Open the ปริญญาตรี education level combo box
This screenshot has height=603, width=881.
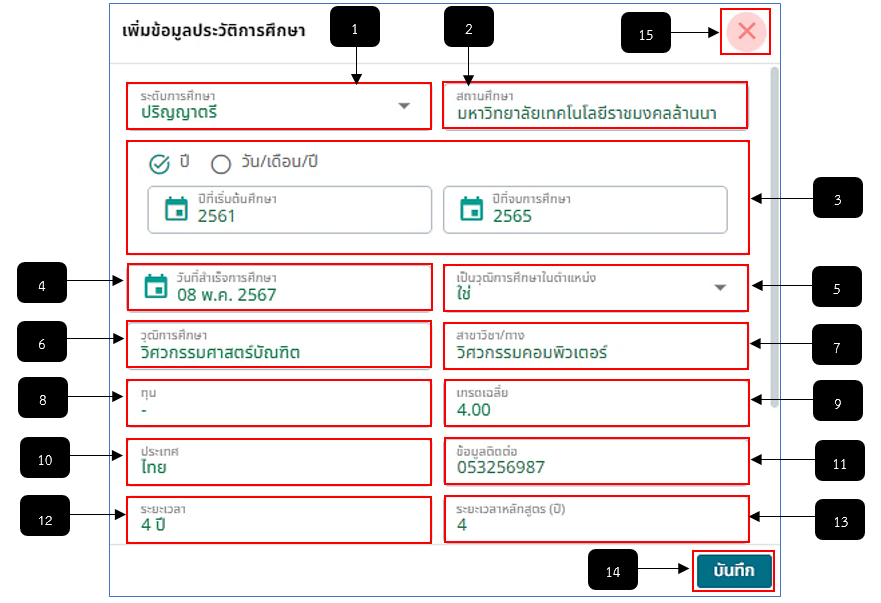coord(279,106)
